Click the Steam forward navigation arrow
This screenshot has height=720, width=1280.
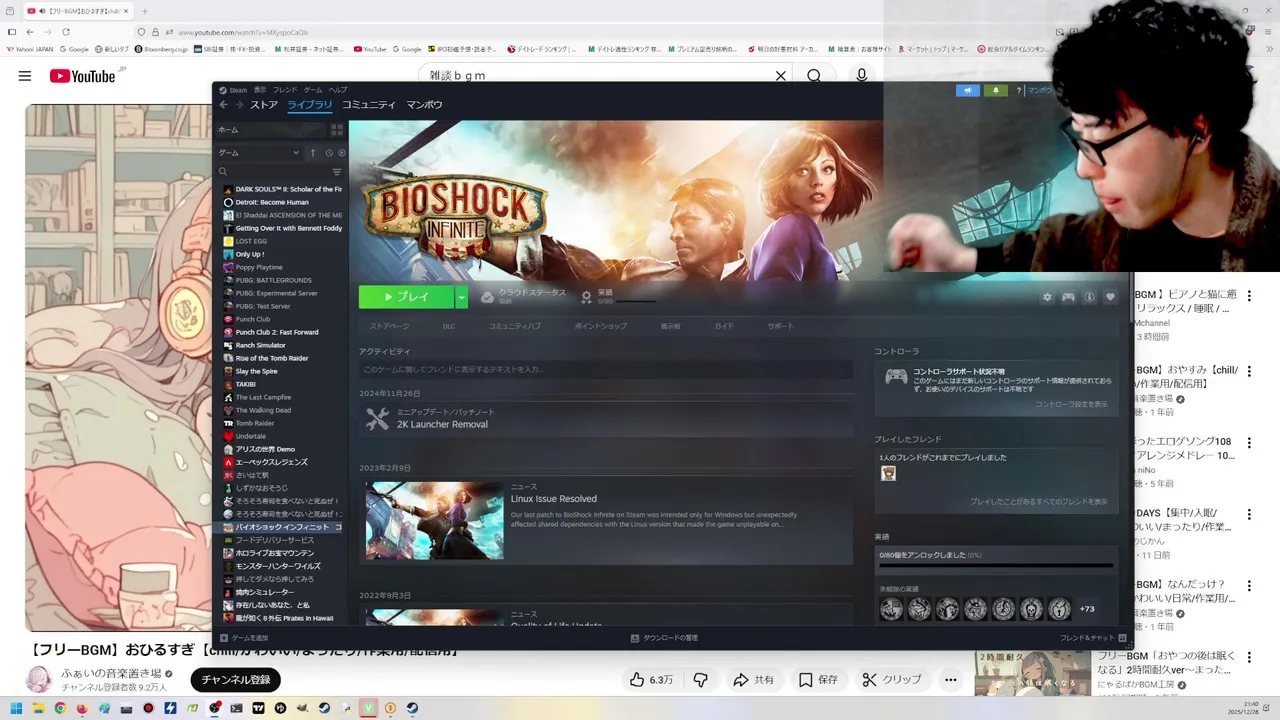click(x=238, y=105)
